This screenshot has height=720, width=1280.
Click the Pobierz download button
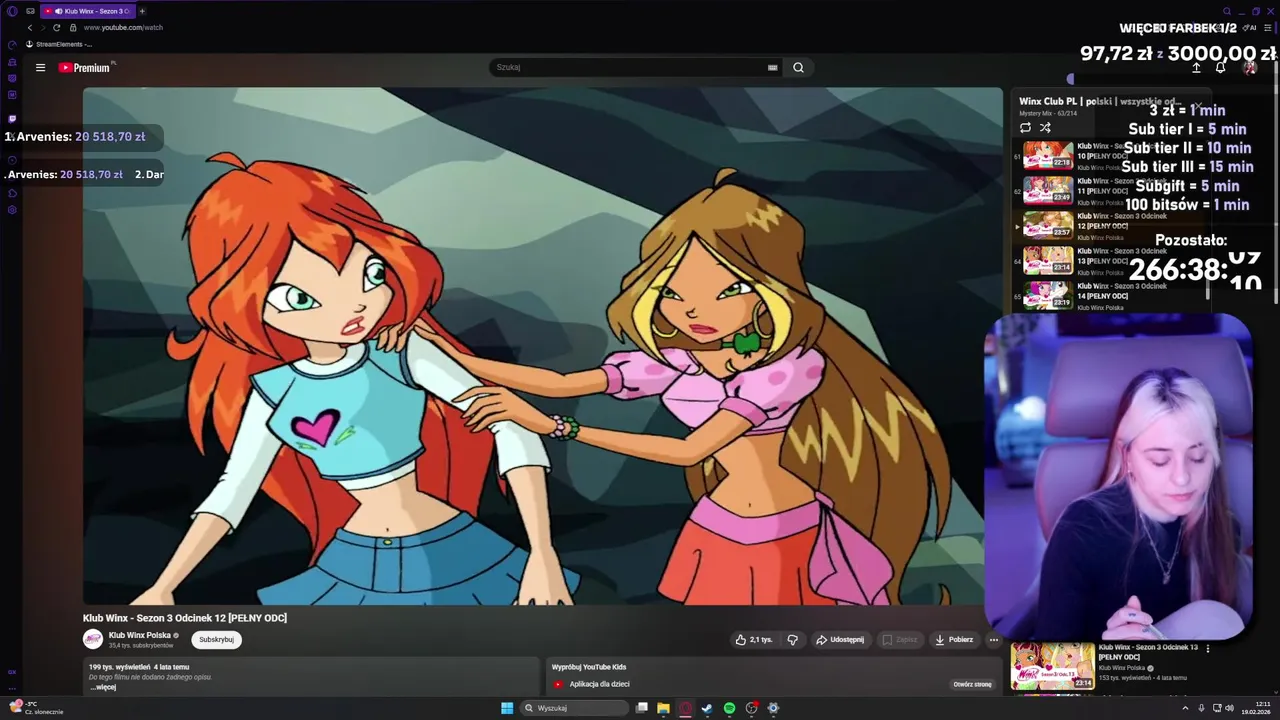coord(954,640)
